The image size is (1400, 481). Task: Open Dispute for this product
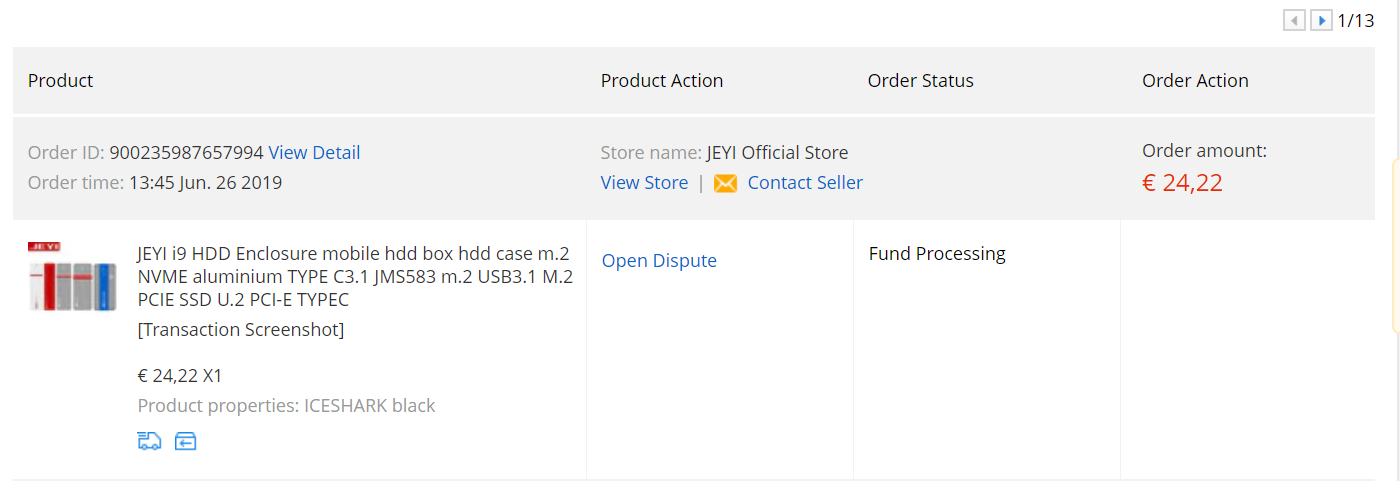click(x=659, y=261)
